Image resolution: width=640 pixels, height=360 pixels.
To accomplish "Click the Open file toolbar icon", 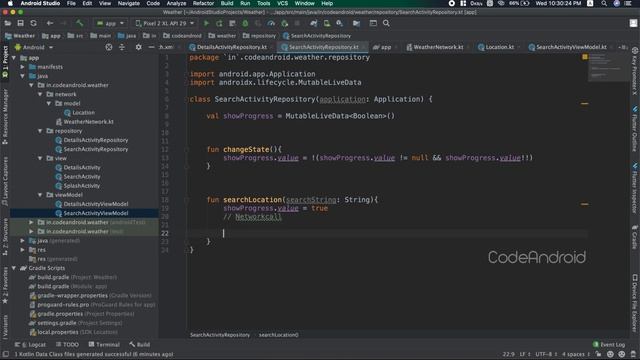I will (7, 23).
